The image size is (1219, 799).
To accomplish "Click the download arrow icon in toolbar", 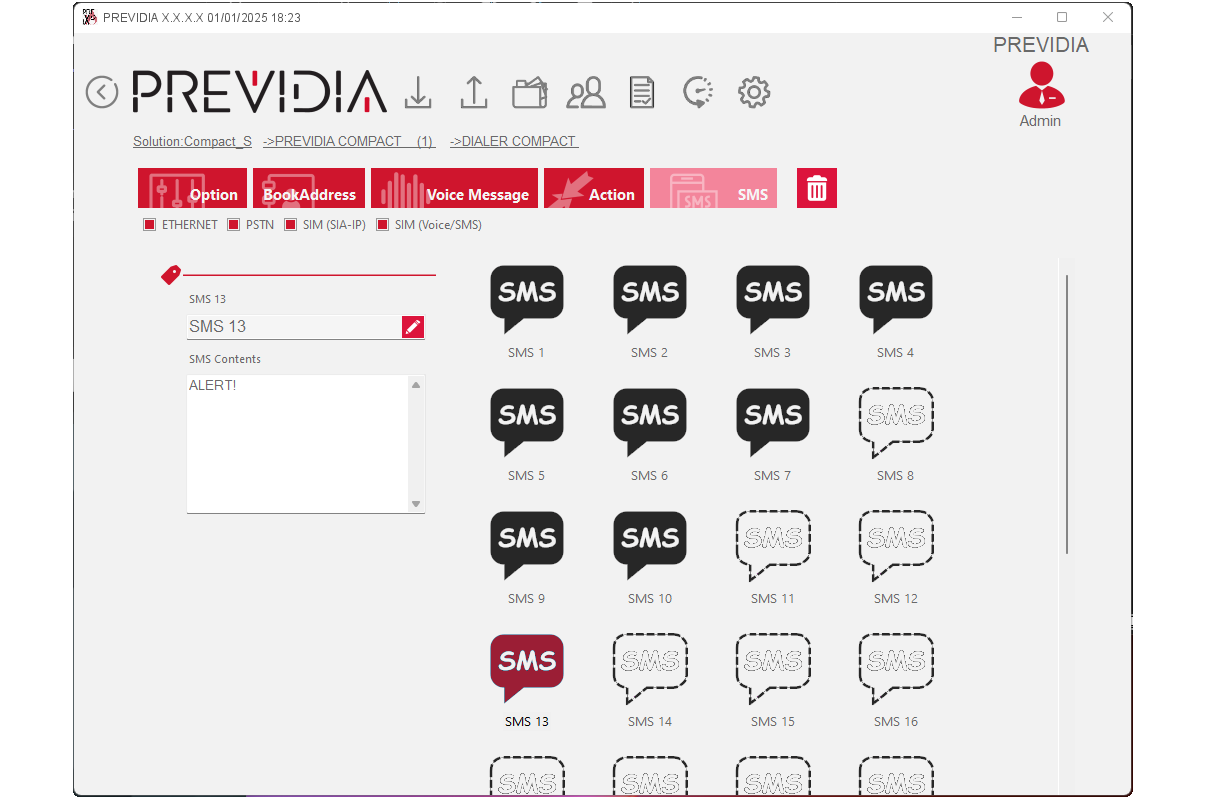I will (418, 93).
